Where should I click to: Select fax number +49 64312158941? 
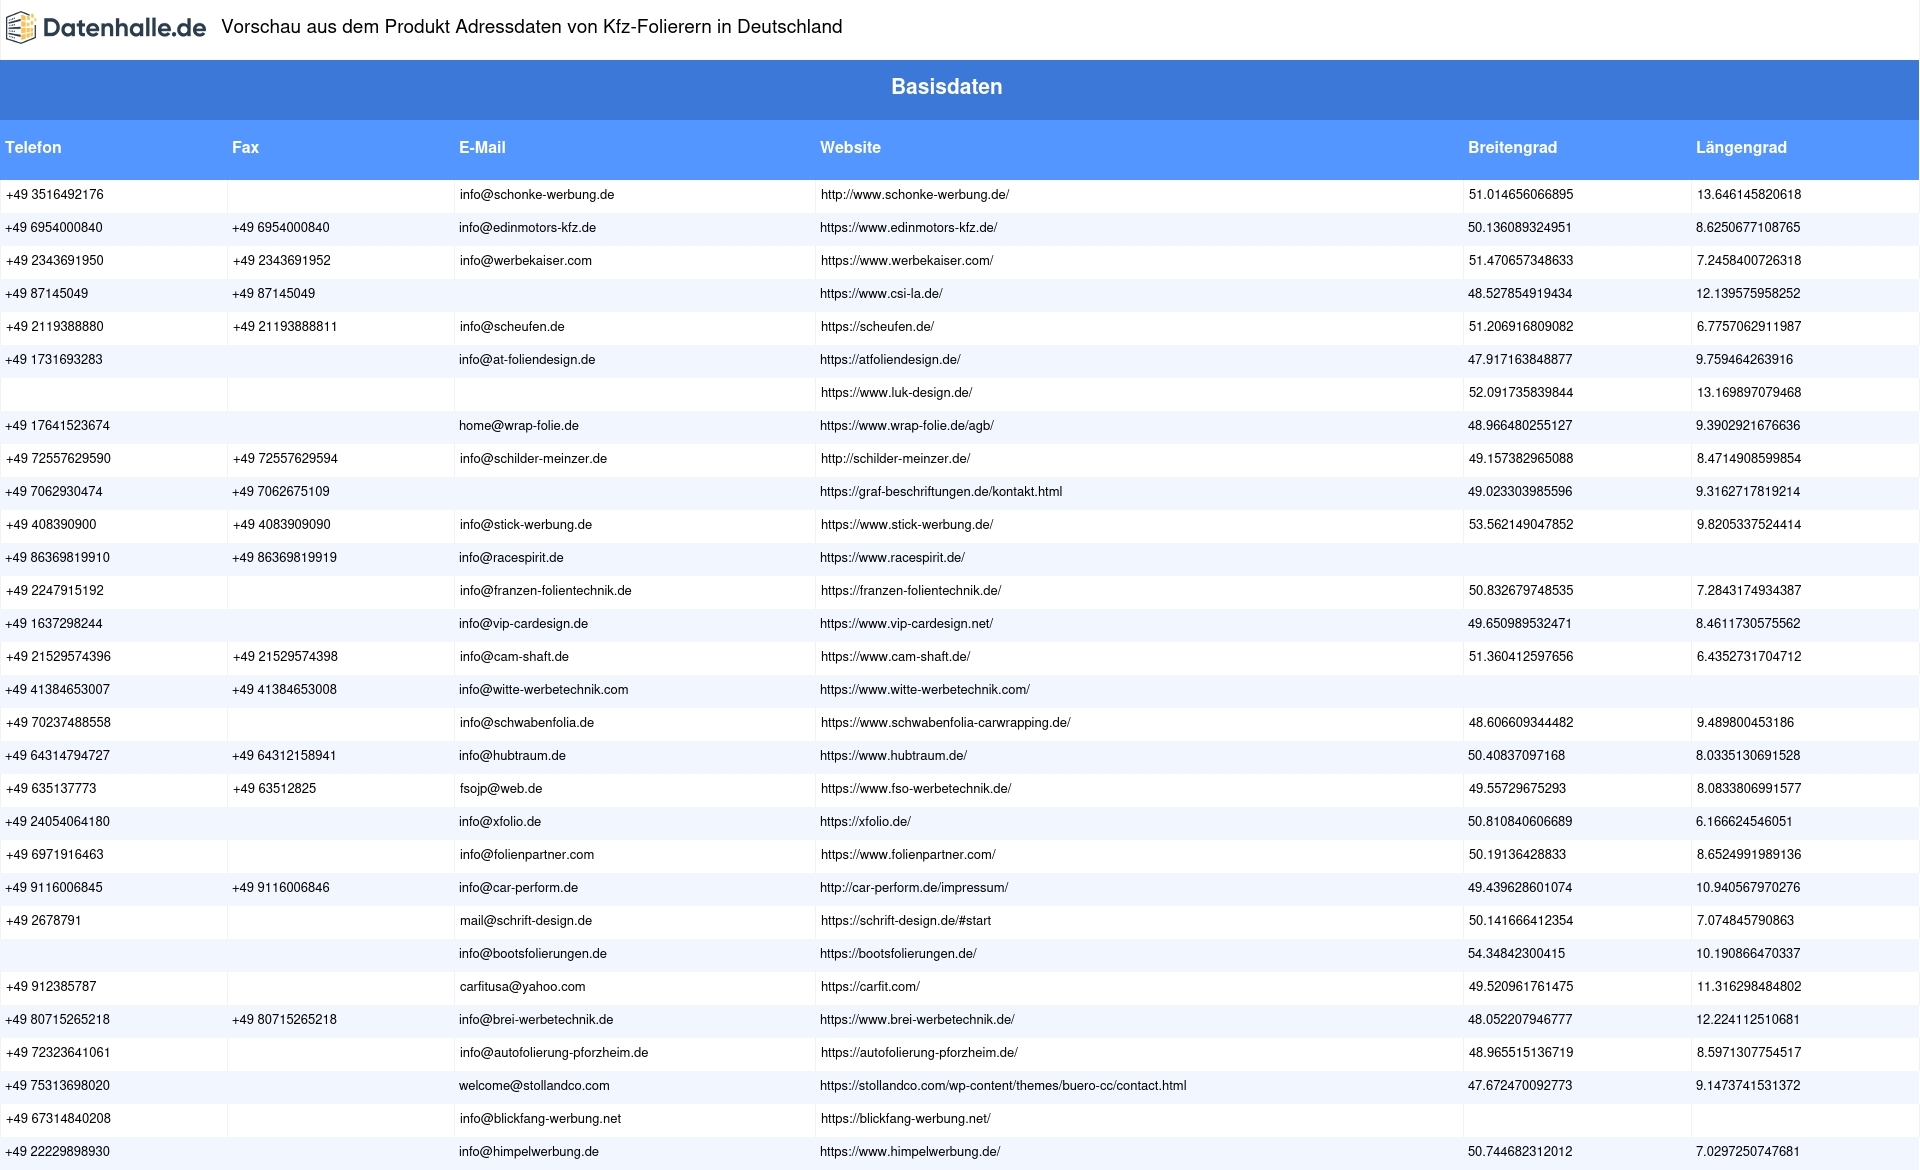click(x=284, y=756)
